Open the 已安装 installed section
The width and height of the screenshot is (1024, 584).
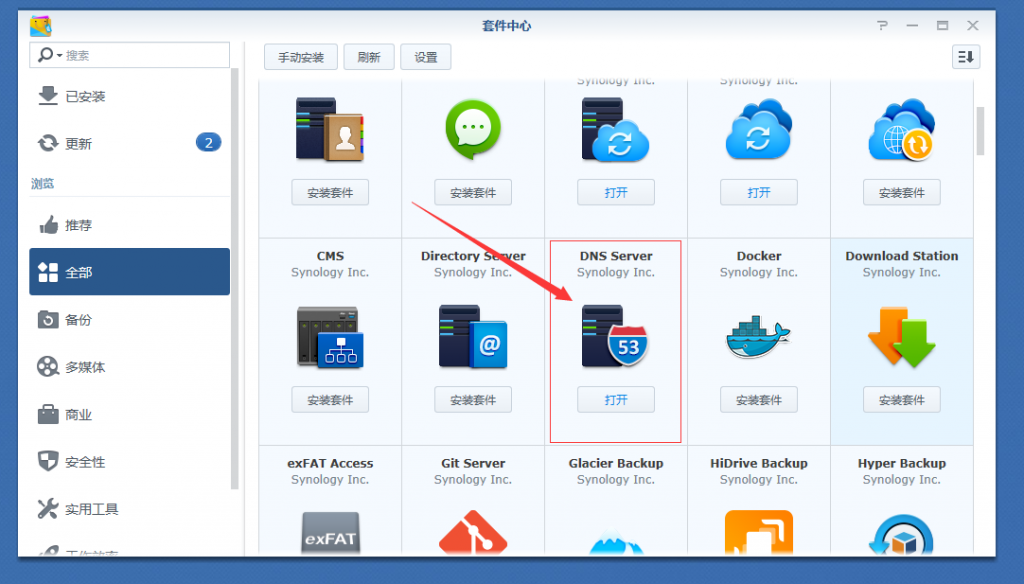coord(129,96)
